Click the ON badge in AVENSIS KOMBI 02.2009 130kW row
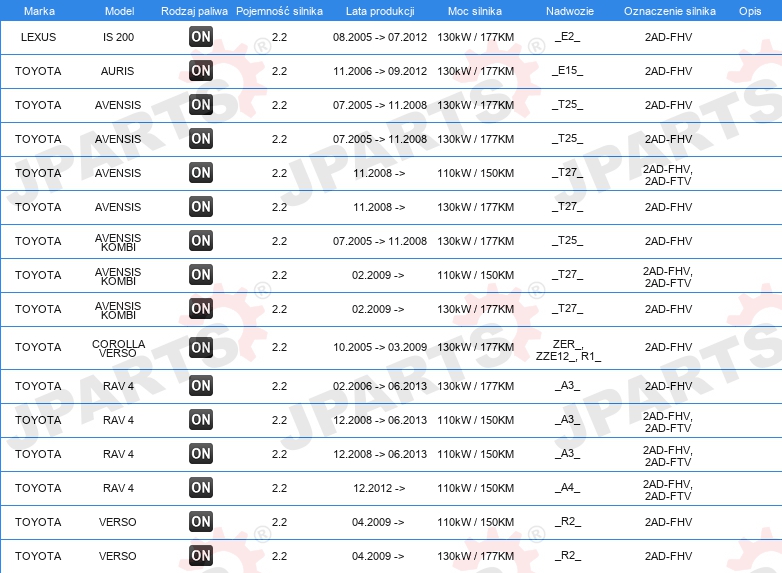Screen dimensions: 782x573 click(201, 308)
